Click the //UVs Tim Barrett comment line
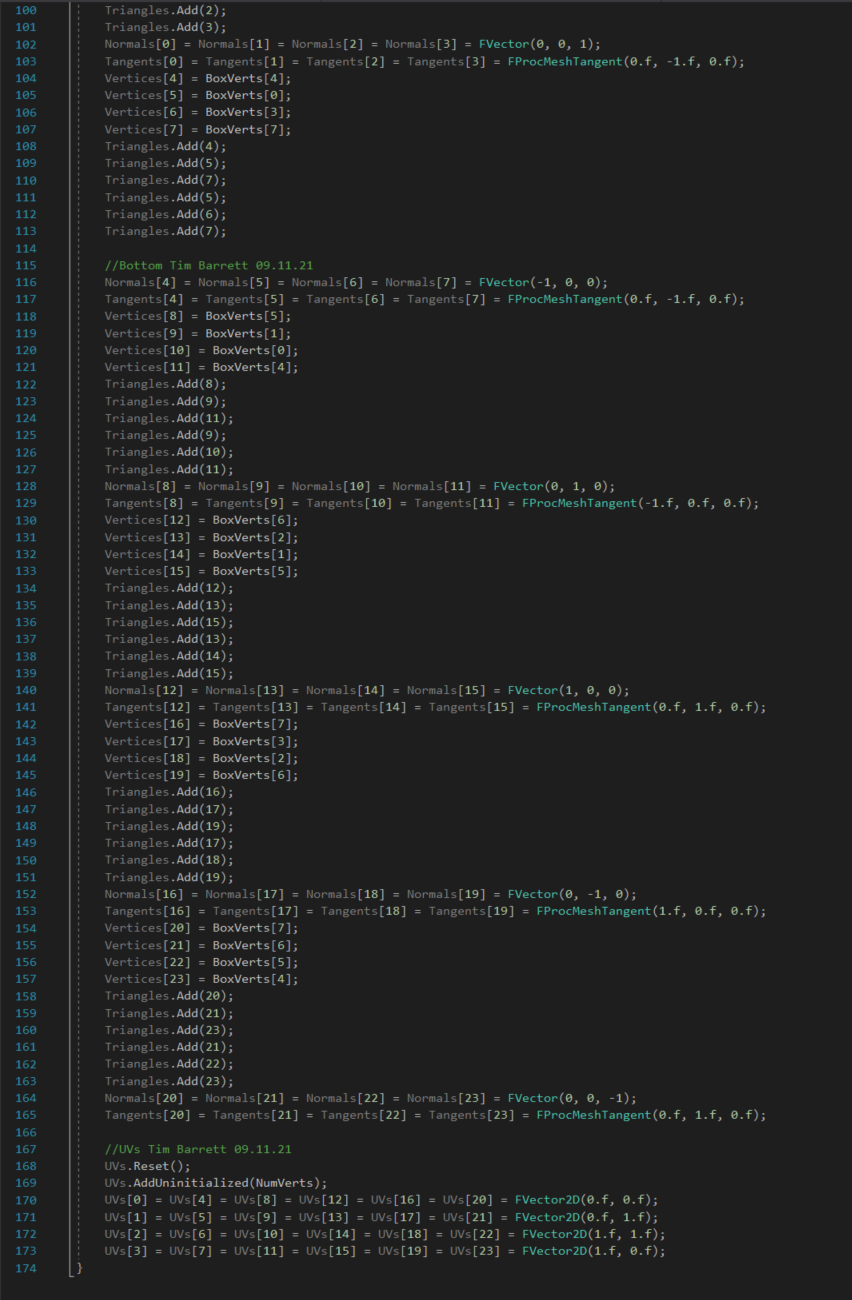 (x=198, y=1149)
